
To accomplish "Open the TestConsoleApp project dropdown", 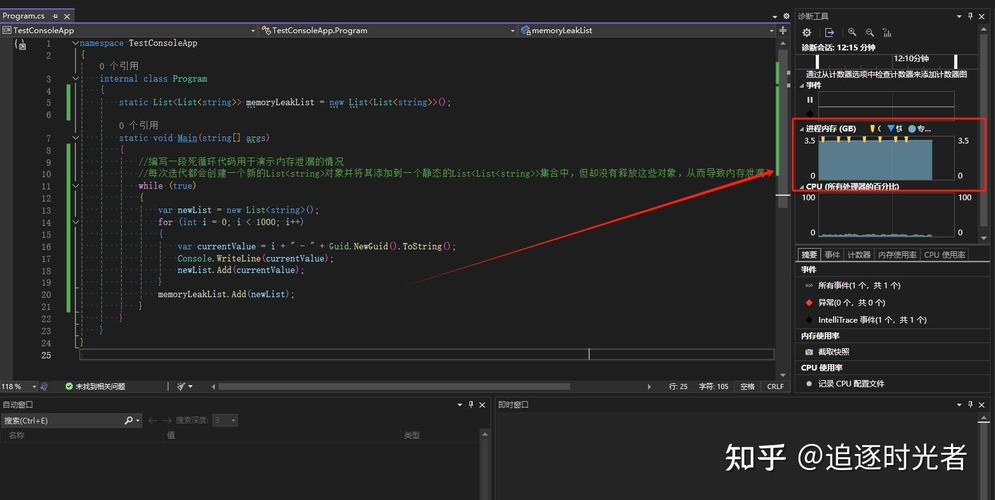I will (x=253, y=30).
